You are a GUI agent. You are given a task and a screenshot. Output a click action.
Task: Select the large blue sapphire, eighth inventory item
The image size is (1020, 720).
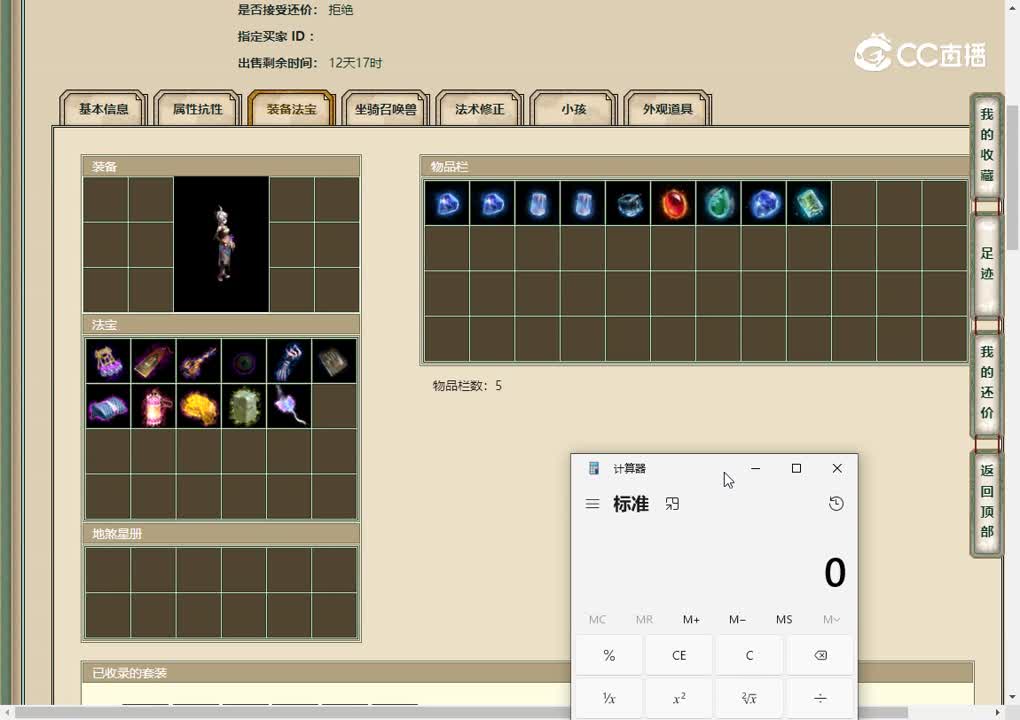pos(764,203)
